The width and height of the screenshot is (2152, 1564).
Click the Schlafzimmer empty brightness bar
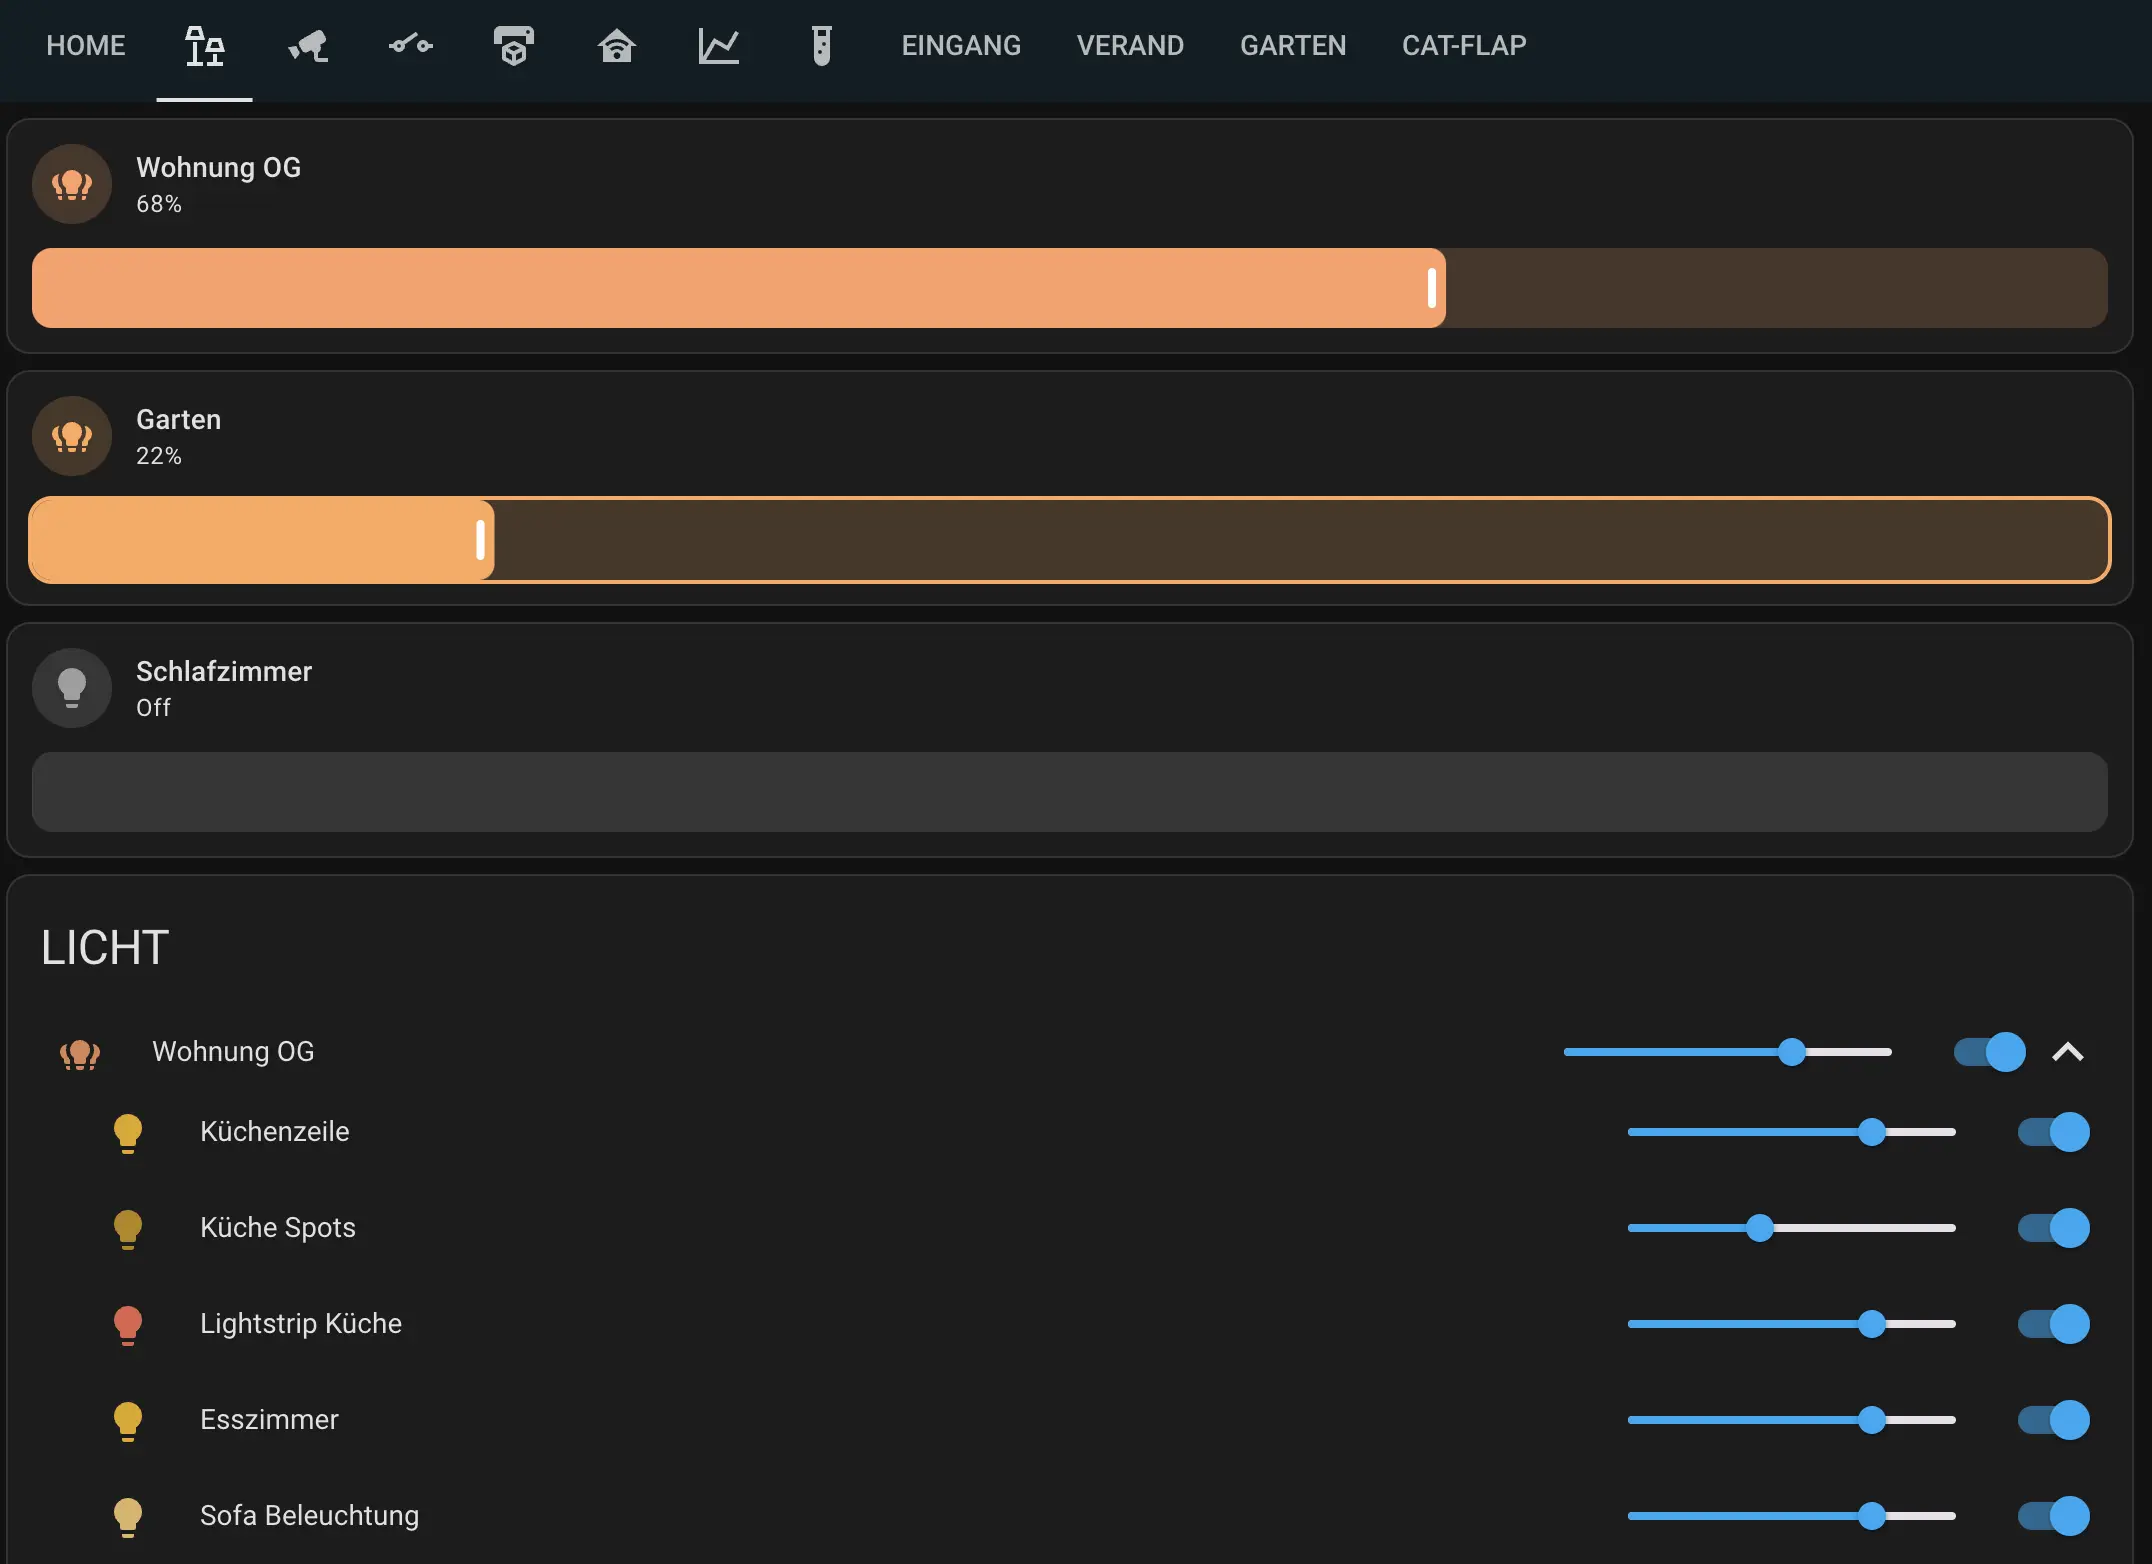(1070, 792)
